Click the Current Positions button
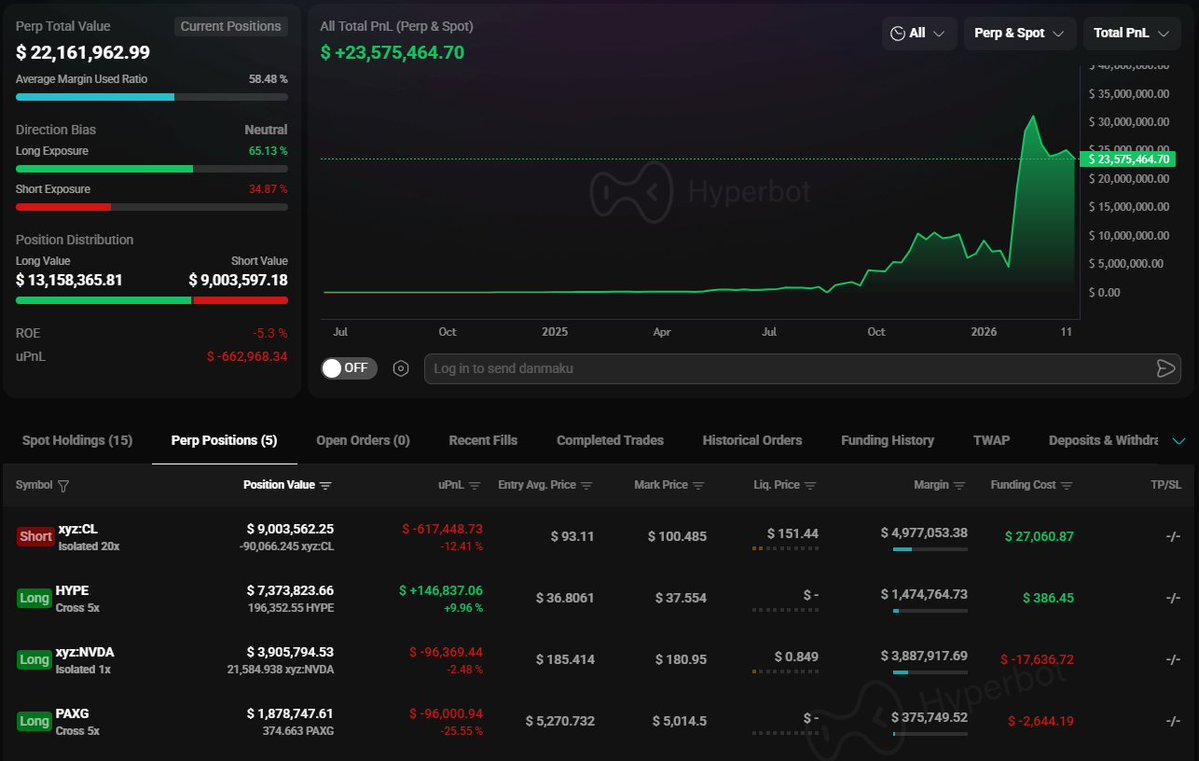This screenshot has height=761, width=1199. [231, 26]
